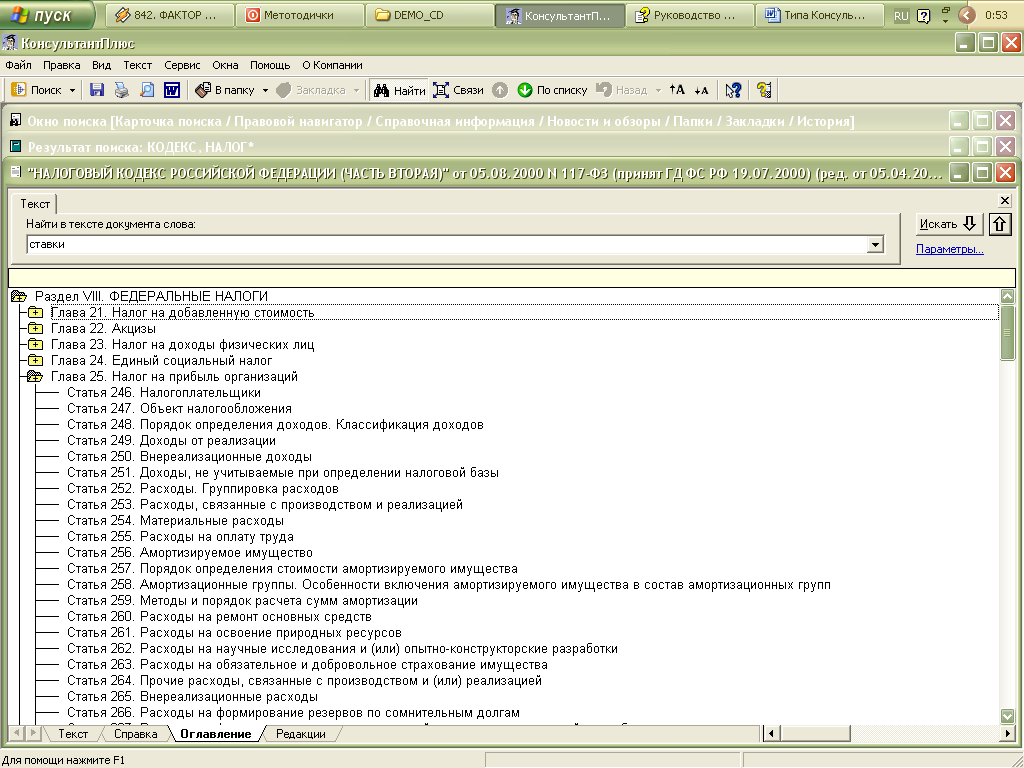The height and width of the screenshot is (768, 1024).
Task: Increase font size with the up A icon
Action: [677, 90]
